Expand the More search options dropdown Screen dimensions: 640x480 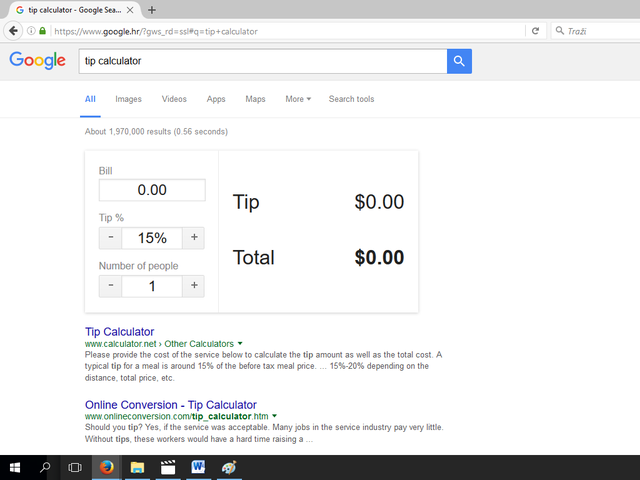pos(298,99)
